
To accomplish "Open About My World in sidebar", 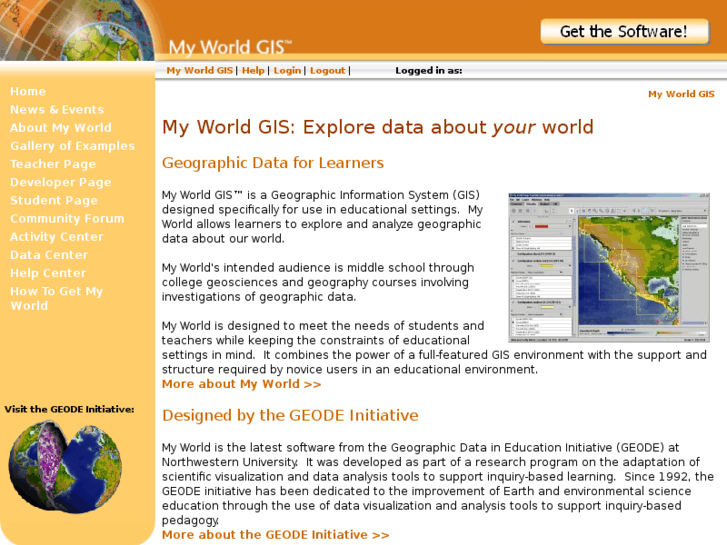I will (x=61, y=128).
